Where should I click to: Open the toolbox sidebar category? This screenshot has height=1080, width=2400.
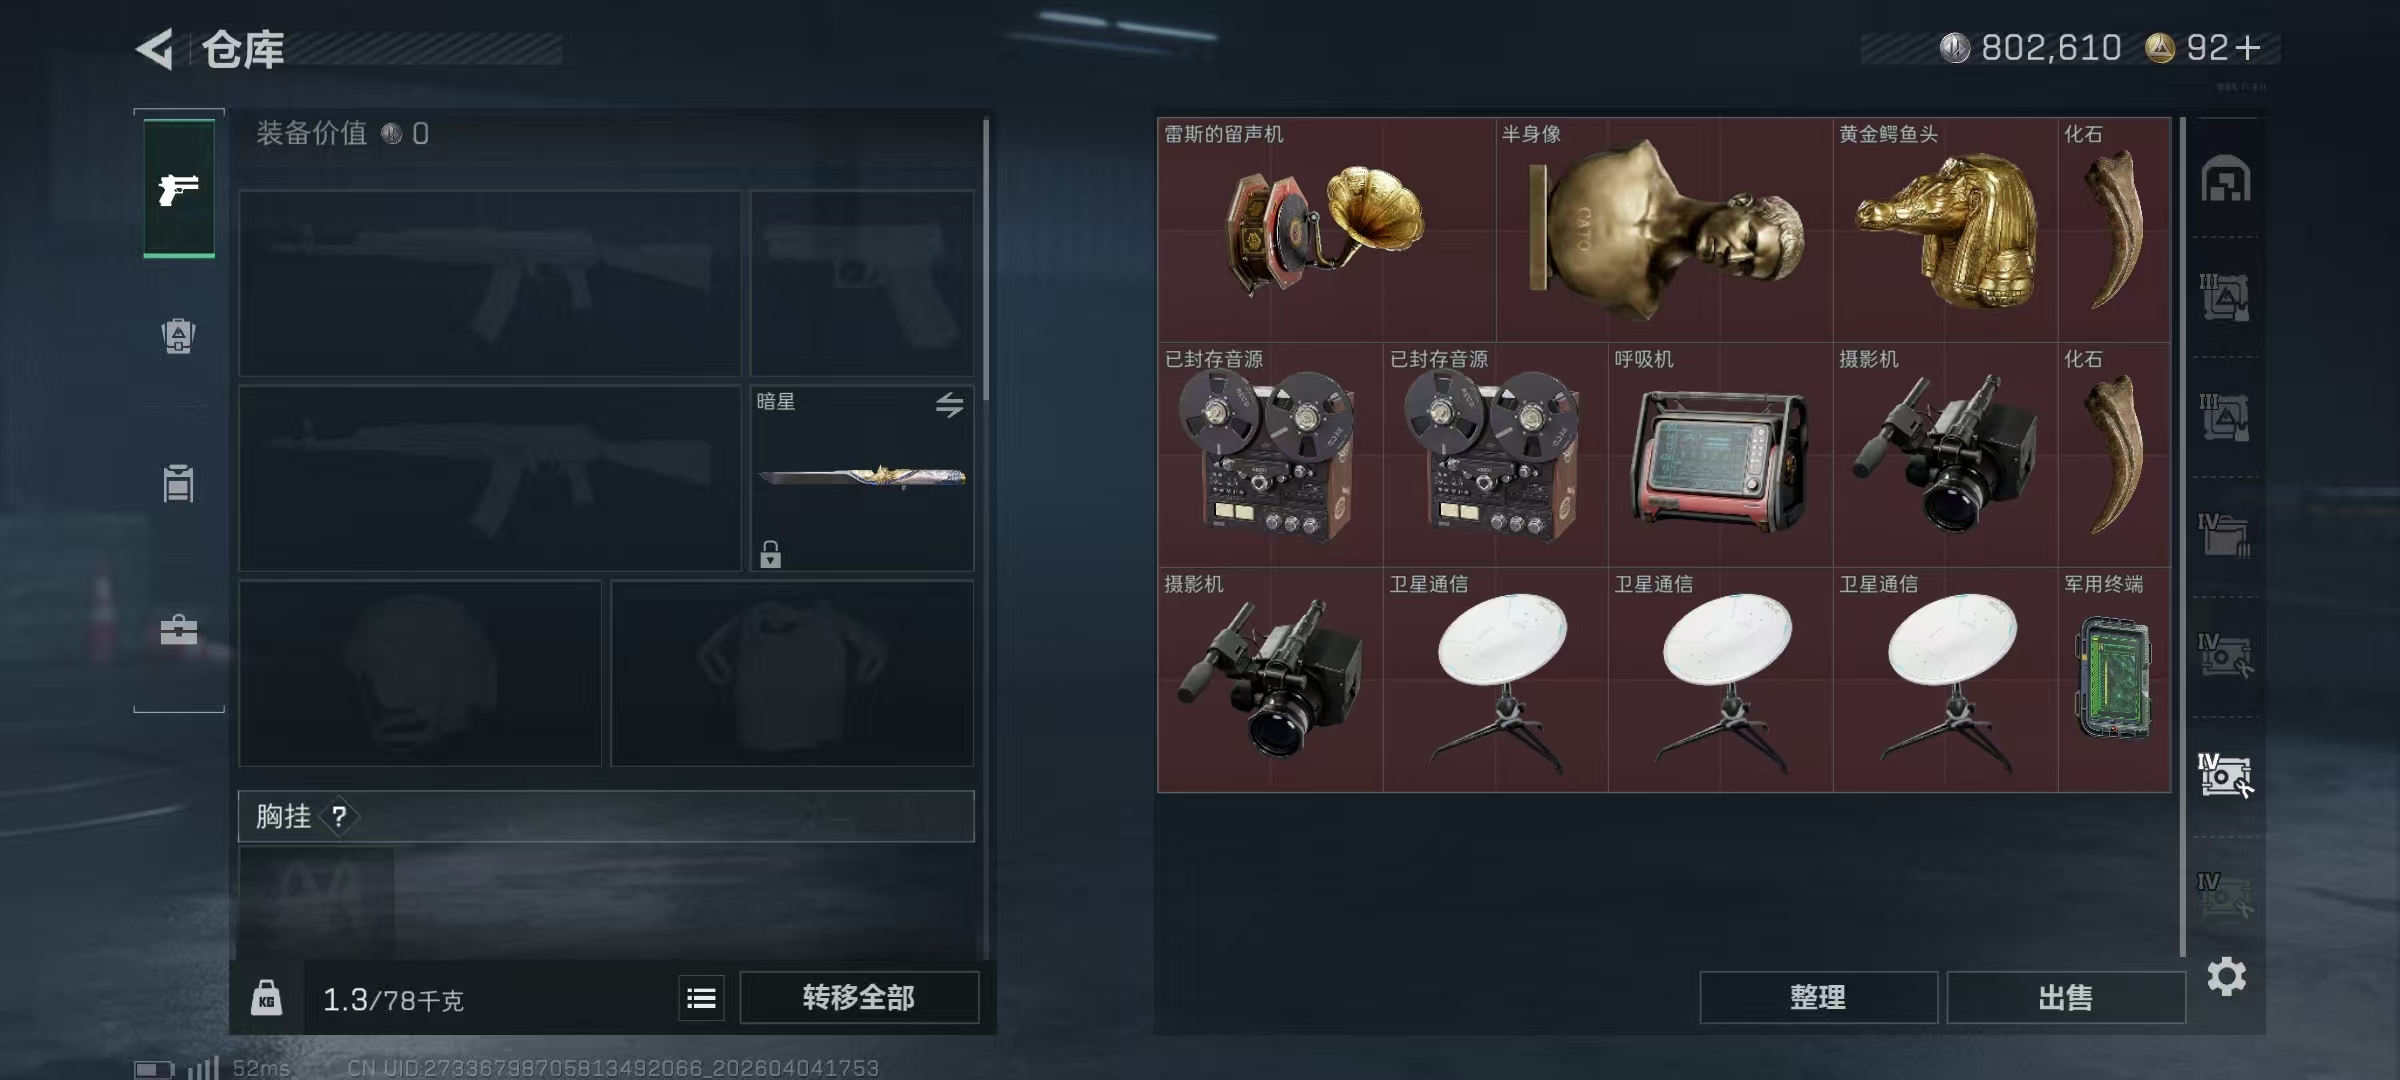point(179,630)
